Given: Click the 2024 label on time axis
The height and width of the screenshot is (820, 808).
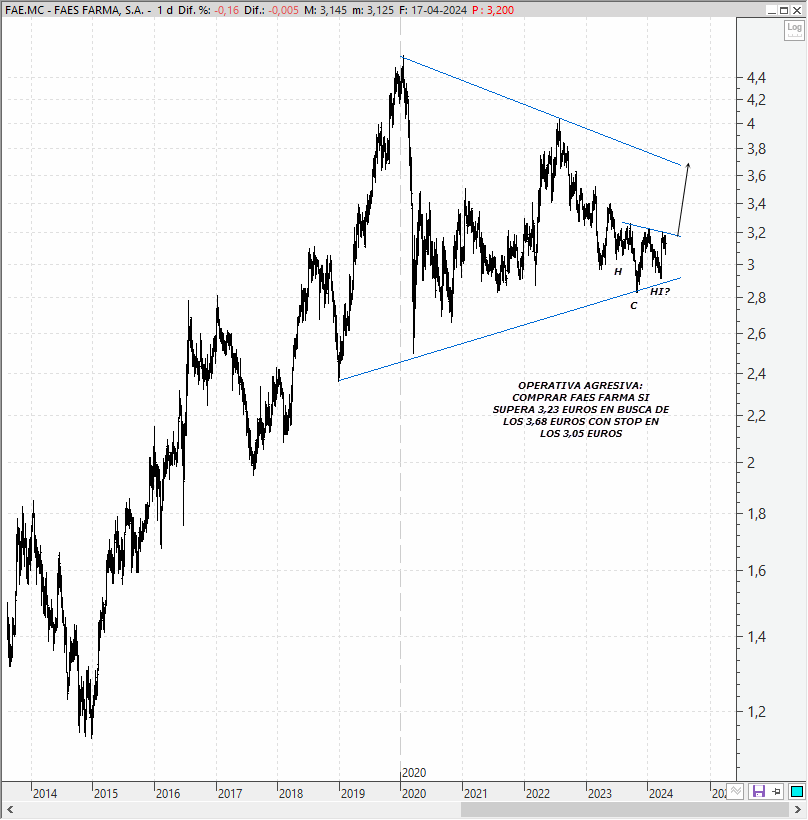Looking at the screenshot, I should click(661, 794).
